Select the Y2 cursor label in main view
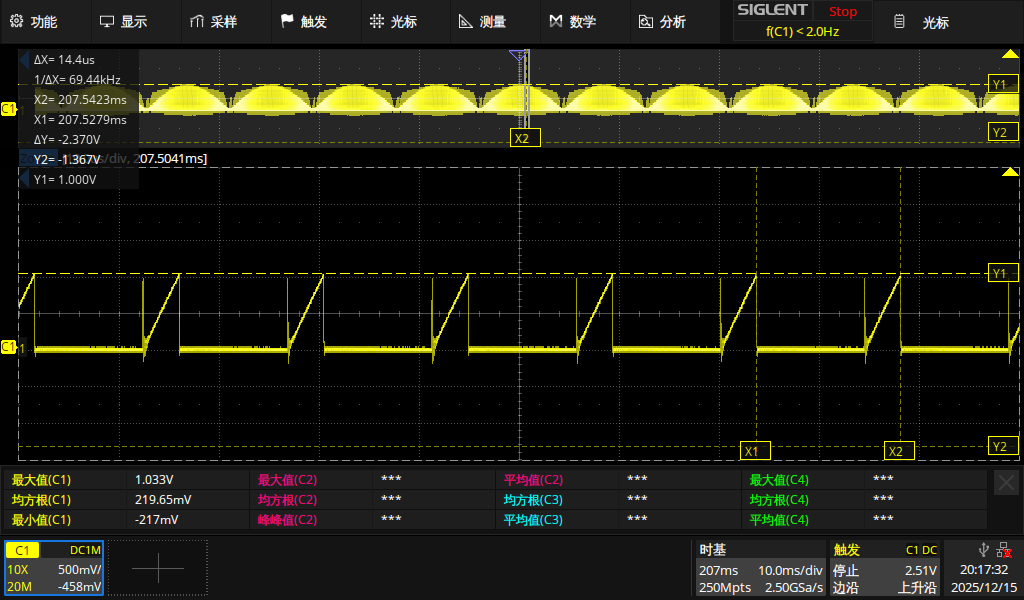Image resolution: width=1024 pixels, height=600 pixels. pos(1002,446)
